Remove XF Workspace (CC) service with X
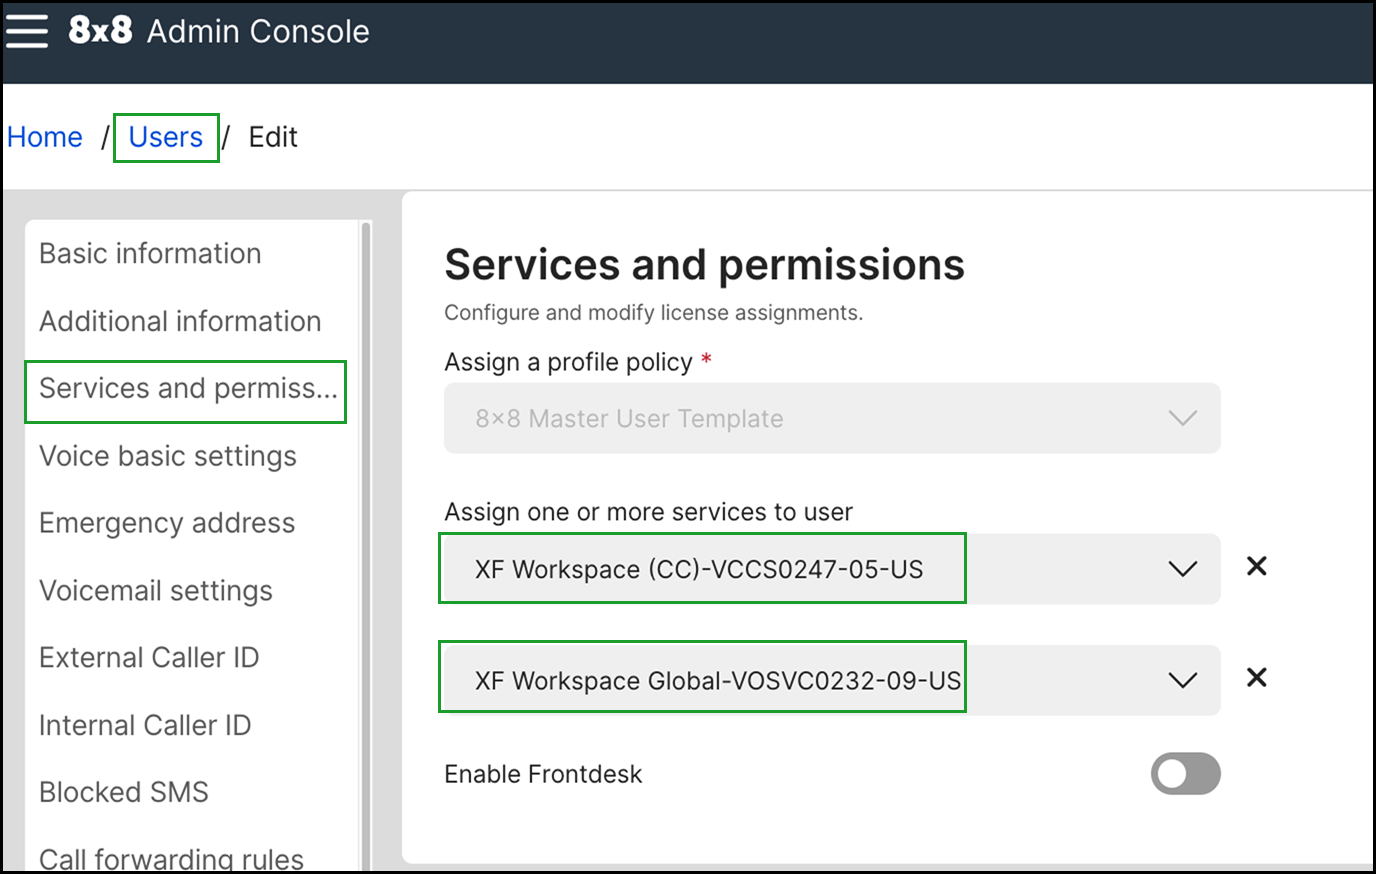The width and height of the screenshot is (1376, 874). coord(1257,566)
